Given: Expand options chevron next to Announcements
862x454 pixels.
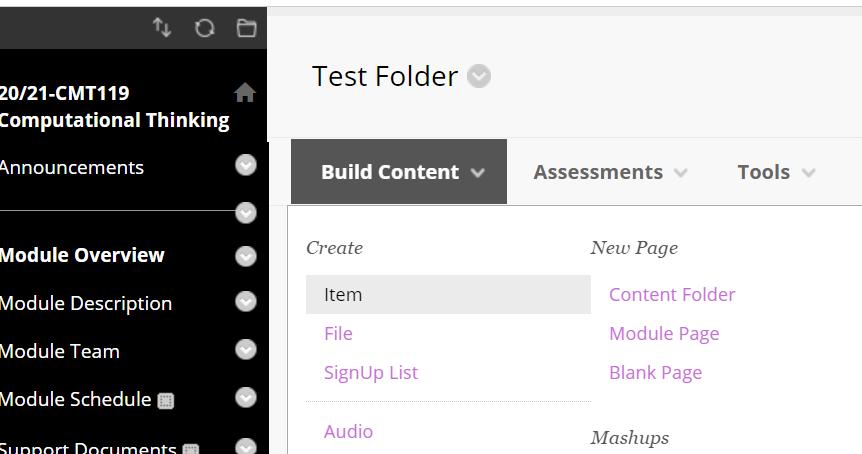Looking at the screenshot, I should click(x=246, y=165).
